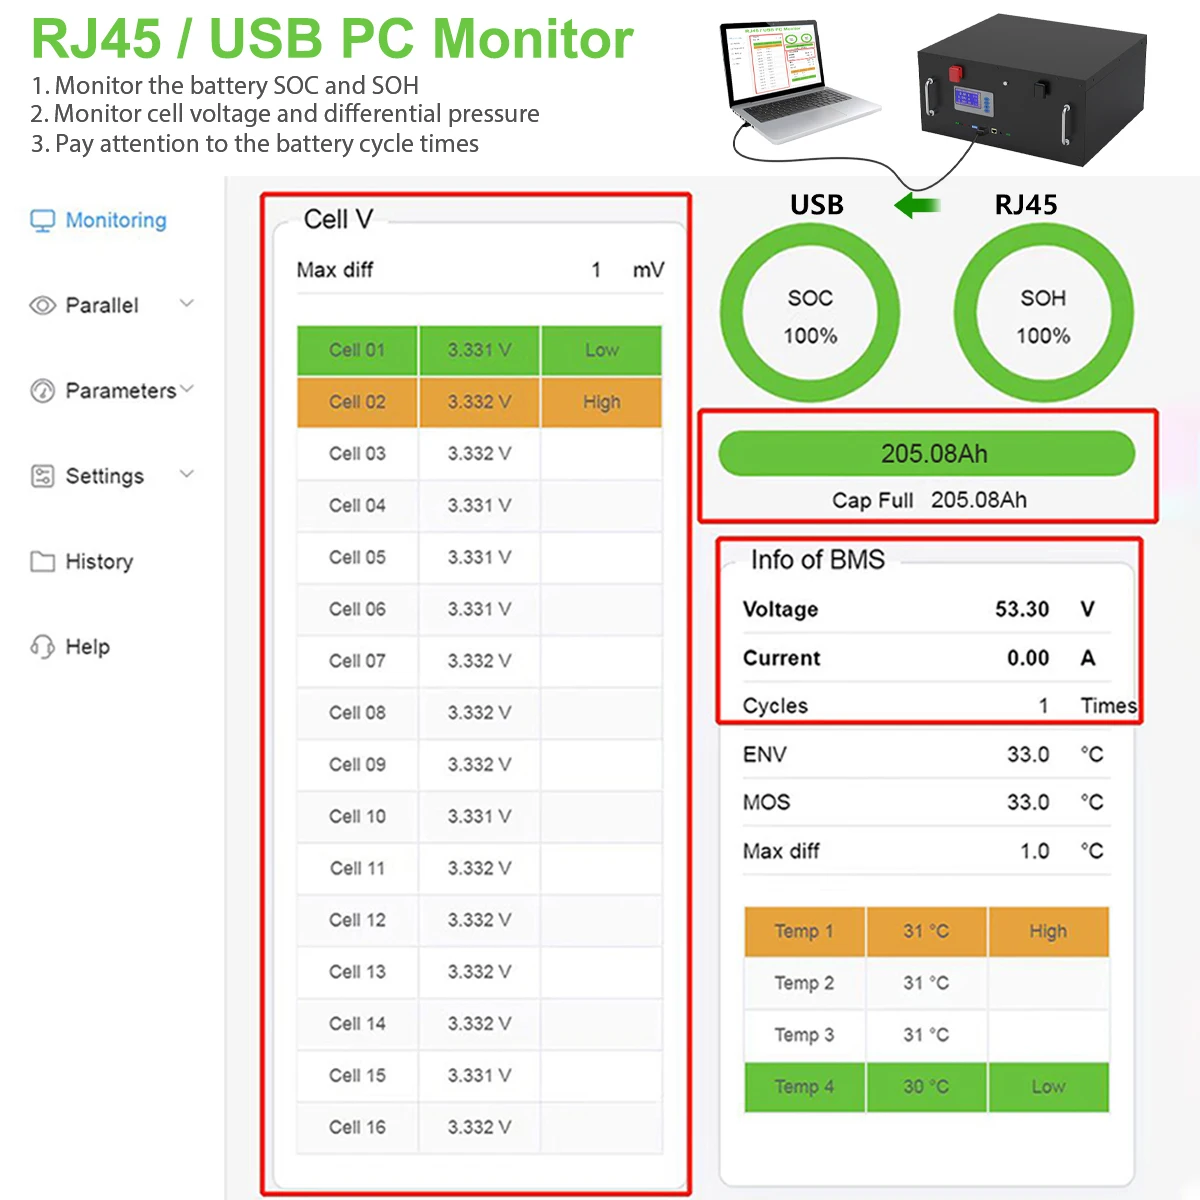The height and width of the screenshot is (1200, 1200).
Task: Select the Cell 01 row label
Action: point(357,350)
